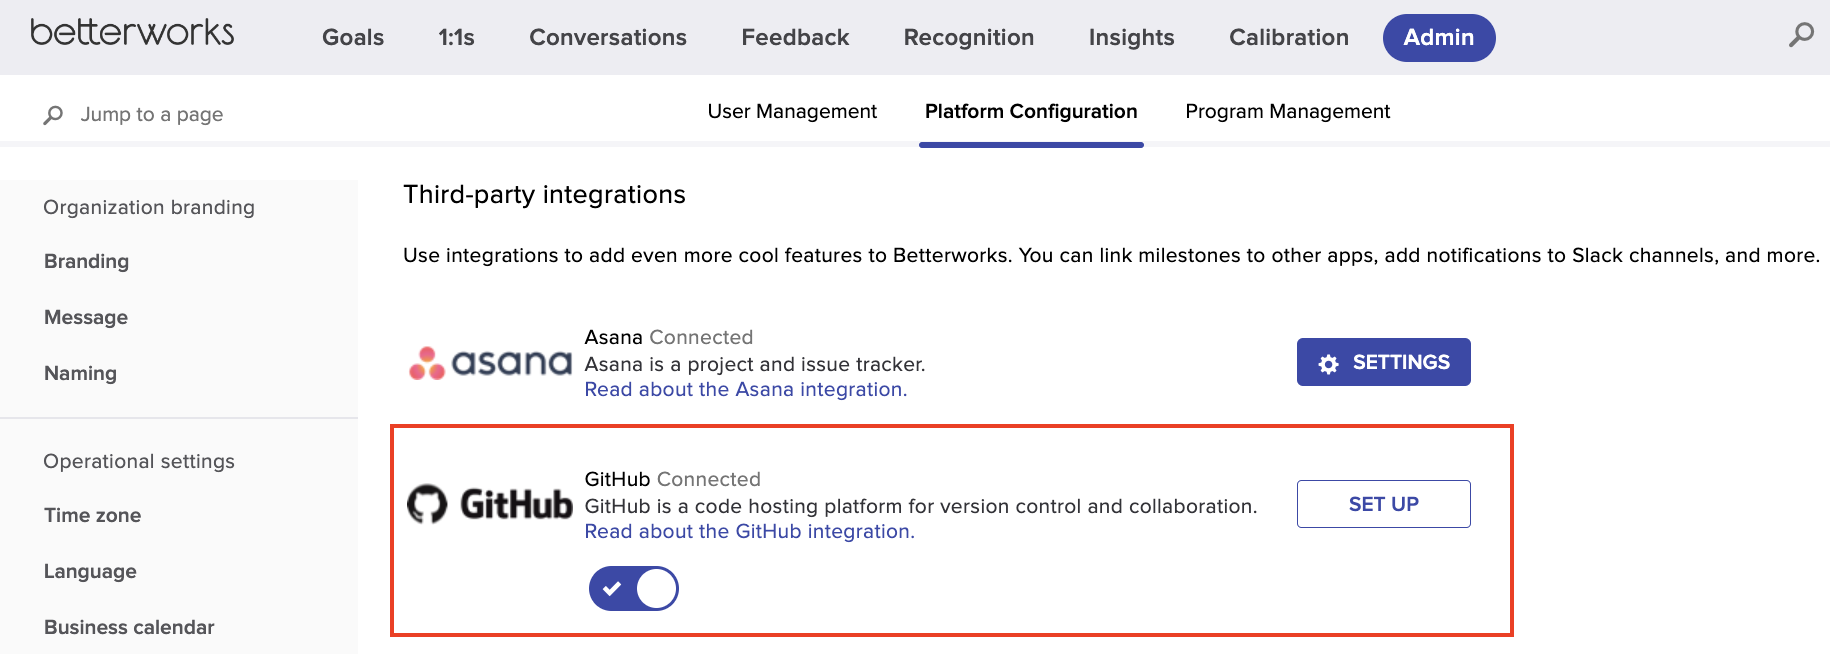The width and height of the screenshot is (1830, 654).
Task: Click the GitHub Connected status text
Action: [x=708, y=479]
